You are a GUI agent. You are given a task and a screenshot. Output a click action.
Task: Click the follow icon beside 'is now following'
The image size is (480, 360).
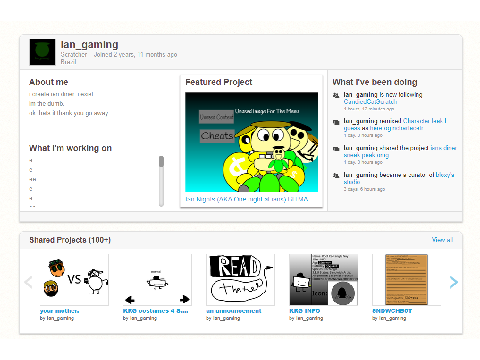[336, 95]
